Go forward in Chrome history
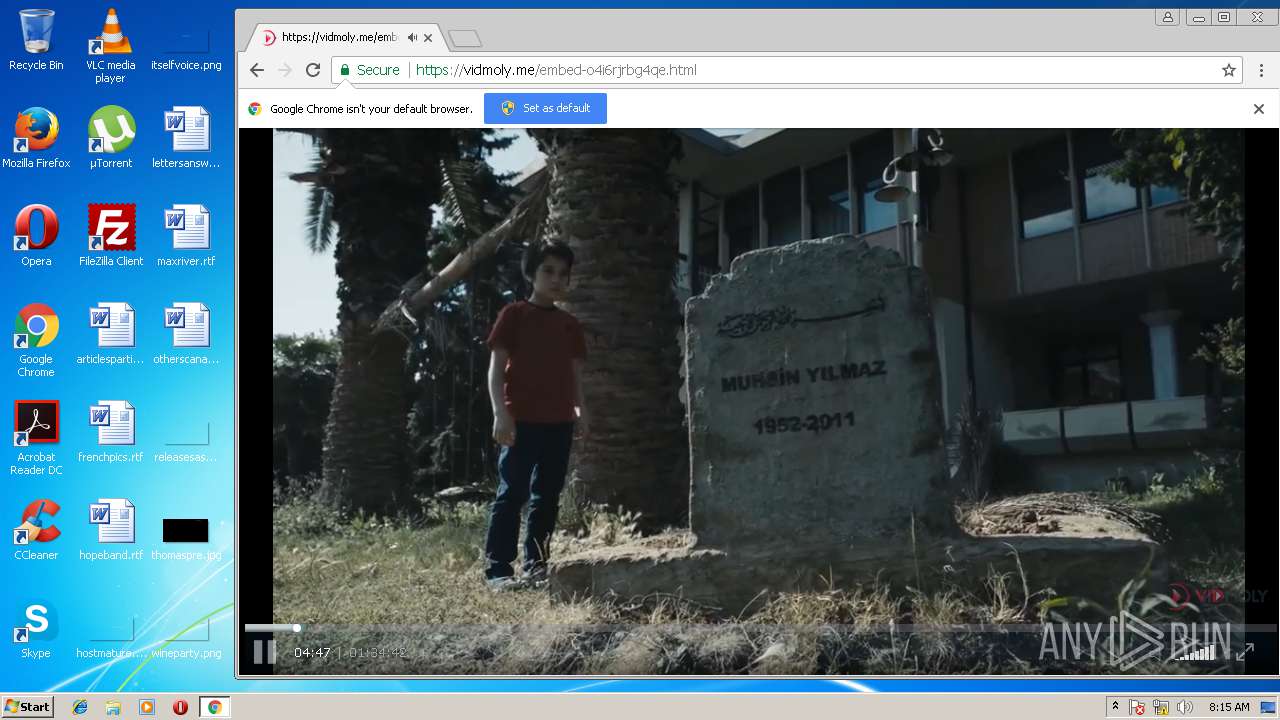 [x=285, y=70]
